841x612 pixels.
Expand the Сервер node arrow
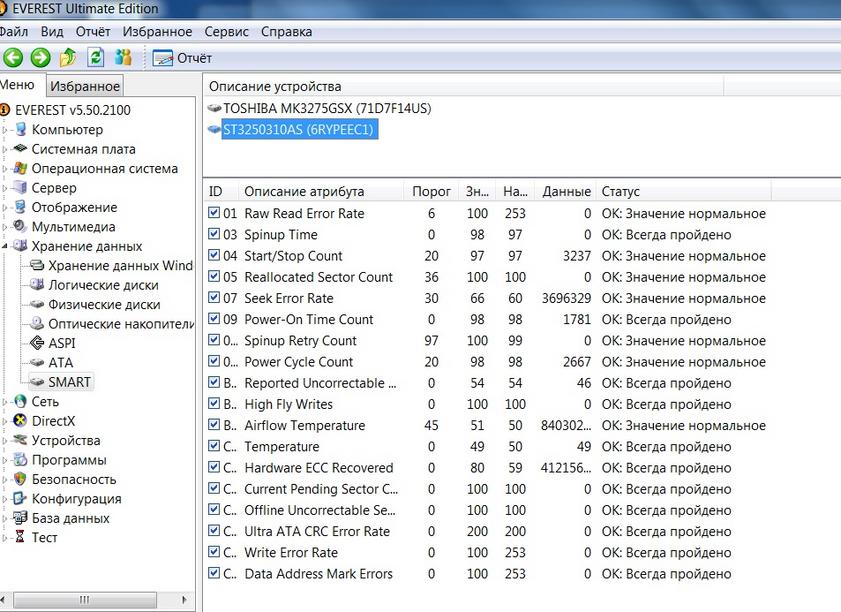pyautogui.click(x=5, y=188)
